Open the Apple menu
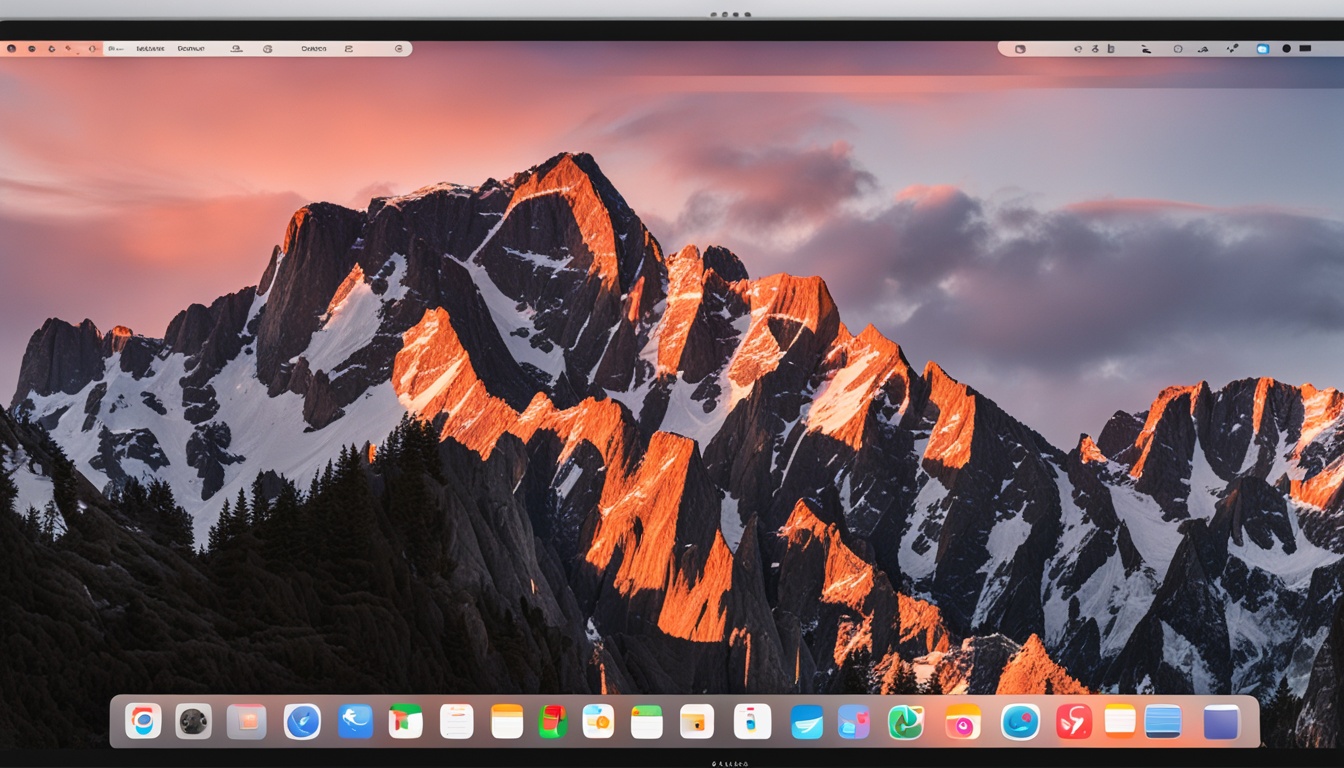 11,47
